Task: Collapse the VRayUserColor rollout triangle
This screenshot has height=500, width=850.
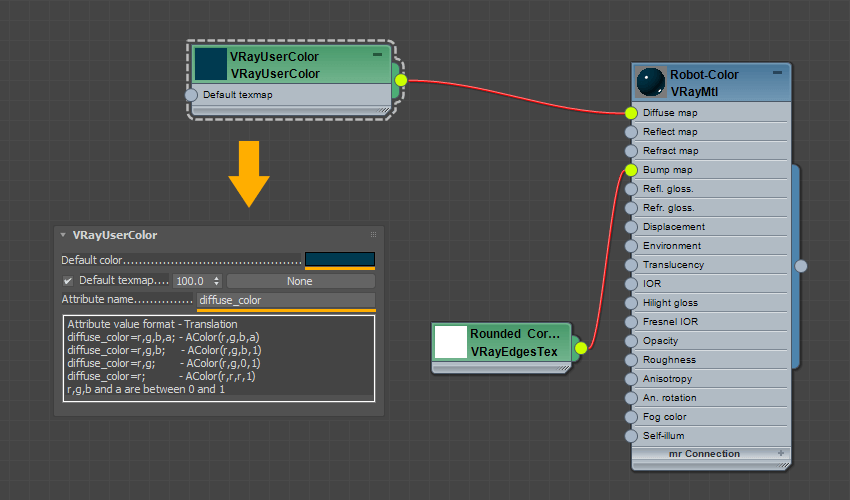Action: click(x=63, y=235)
